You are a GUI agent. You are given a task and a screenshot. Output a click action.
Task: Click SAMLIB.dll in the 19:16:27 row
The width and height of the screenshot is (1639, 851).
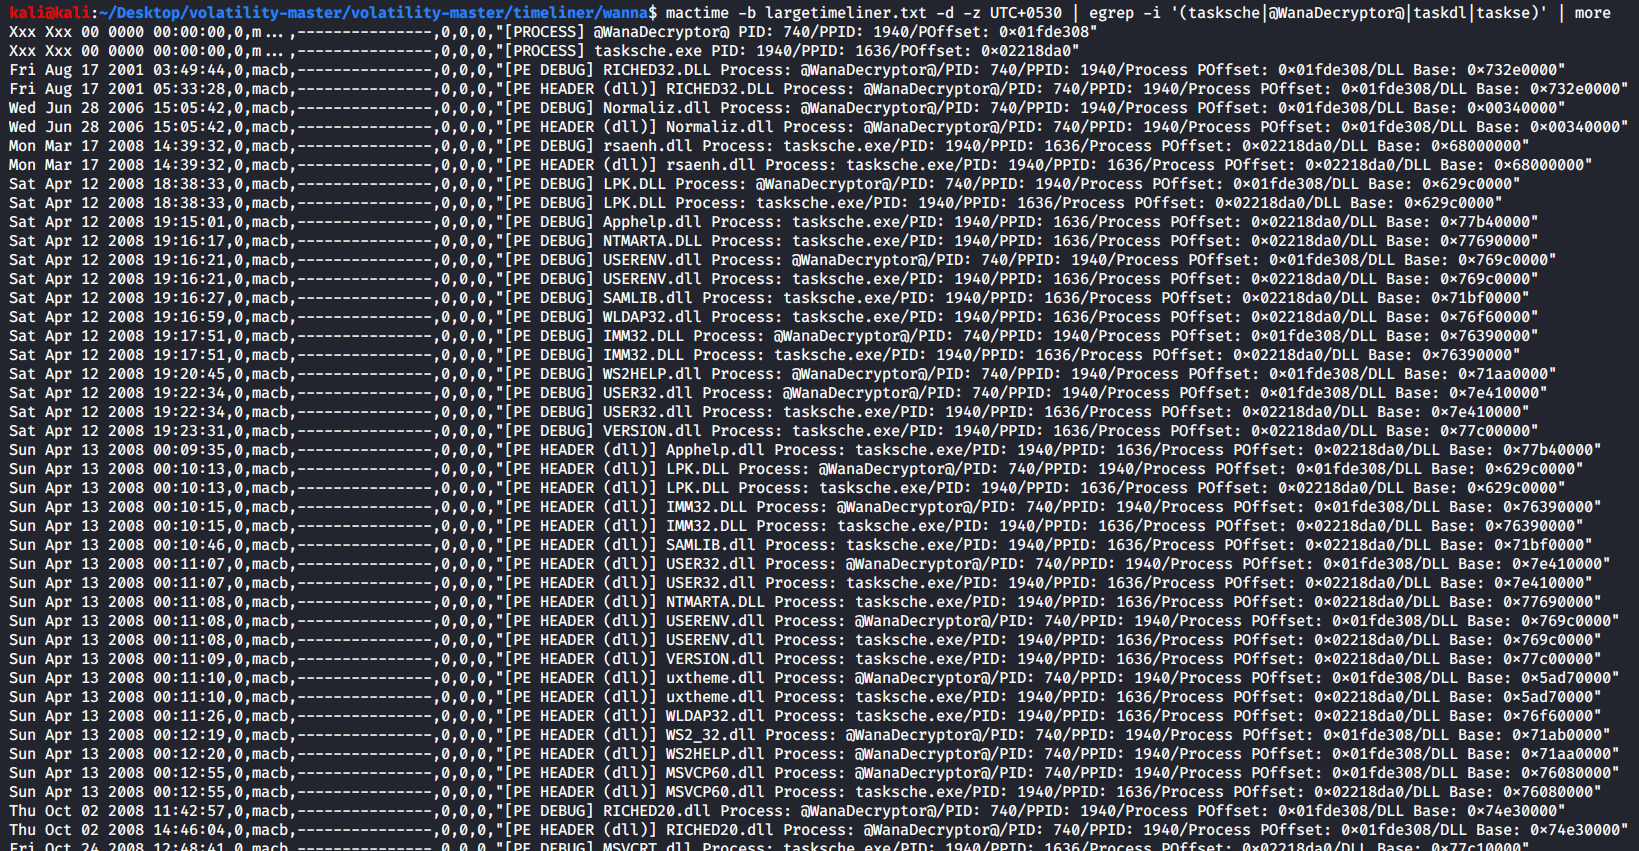point(648,297)
